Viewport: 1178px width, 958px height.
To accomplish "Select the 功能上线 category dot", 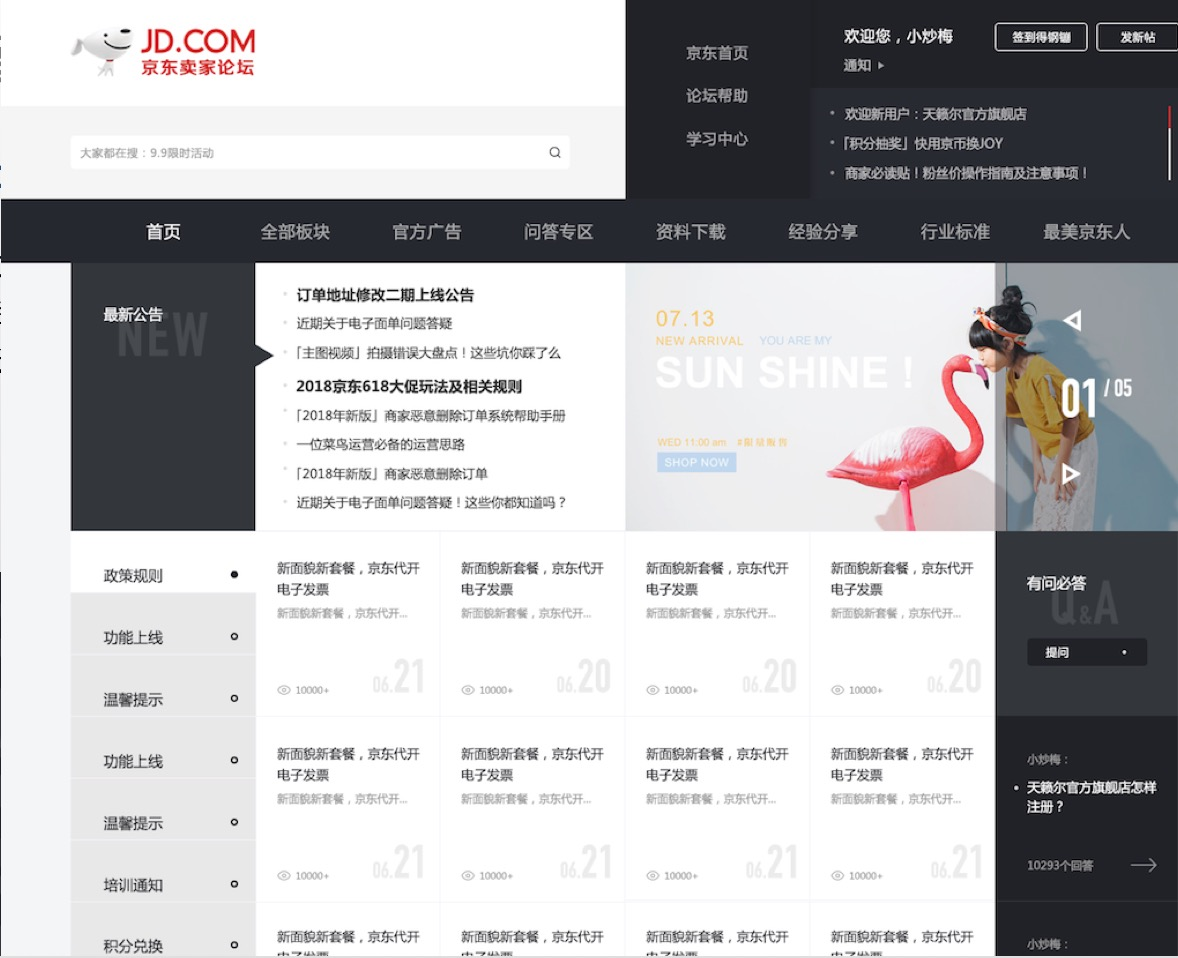I will click(x=233, y=637).
